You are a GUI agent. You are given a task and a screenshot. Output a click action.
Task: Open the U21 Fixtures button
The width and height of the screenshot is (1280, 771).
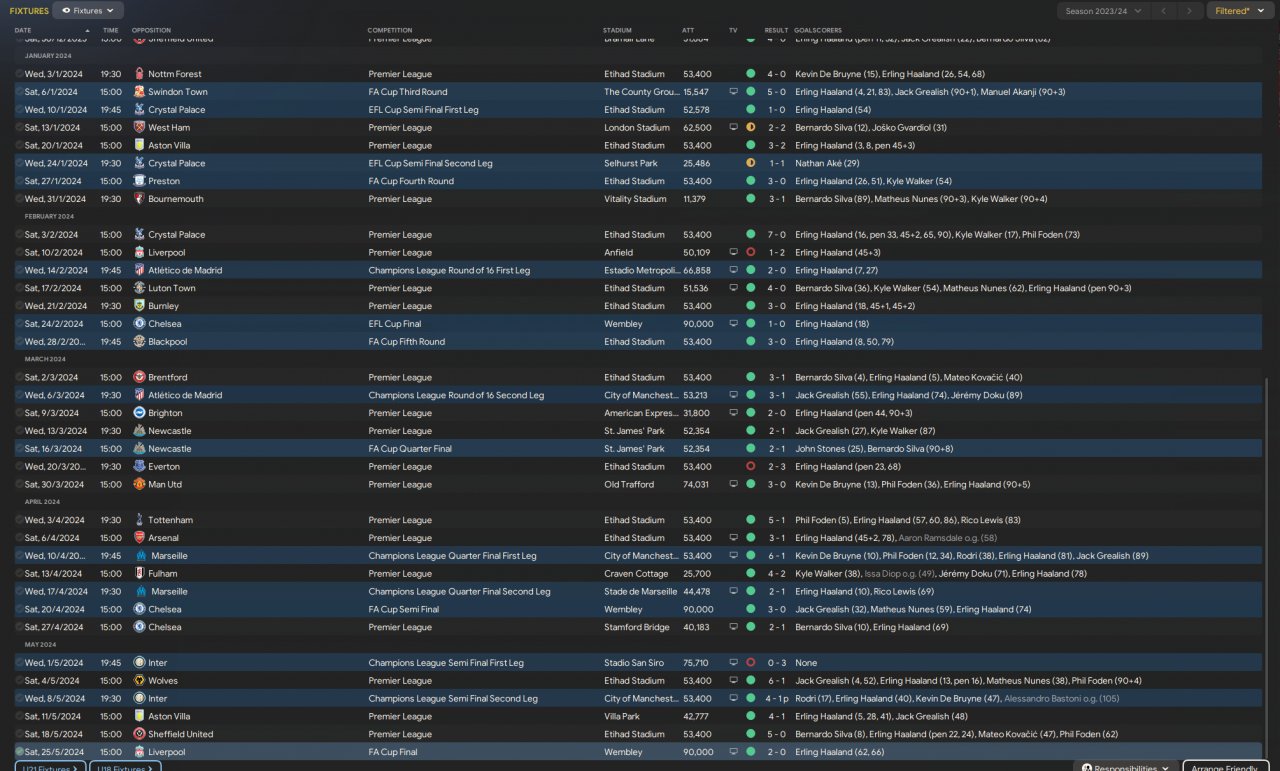50,767
